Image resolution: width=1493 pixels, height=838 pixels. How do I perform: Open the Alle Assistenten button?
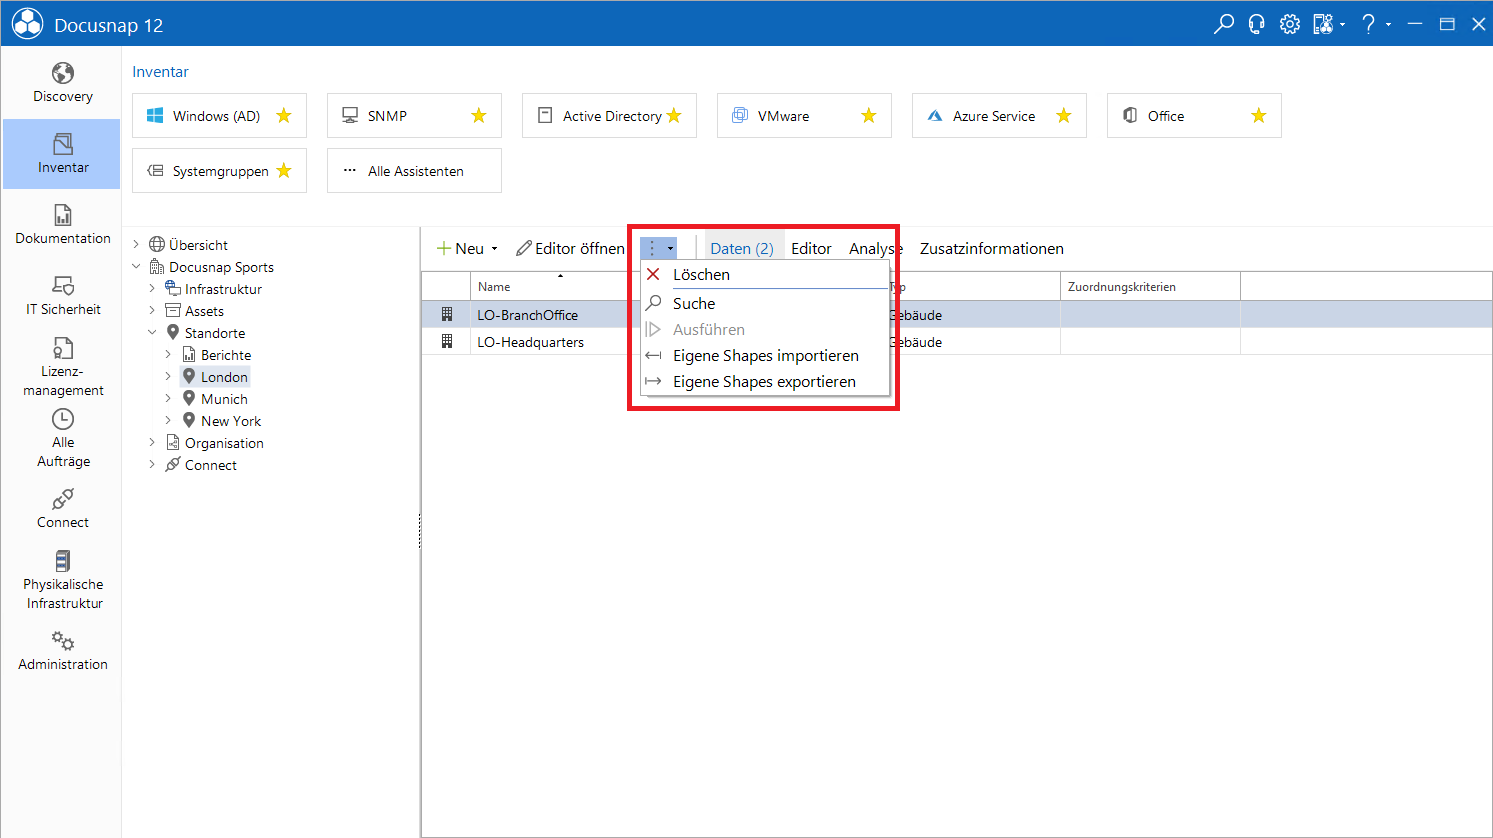point(414,171)
